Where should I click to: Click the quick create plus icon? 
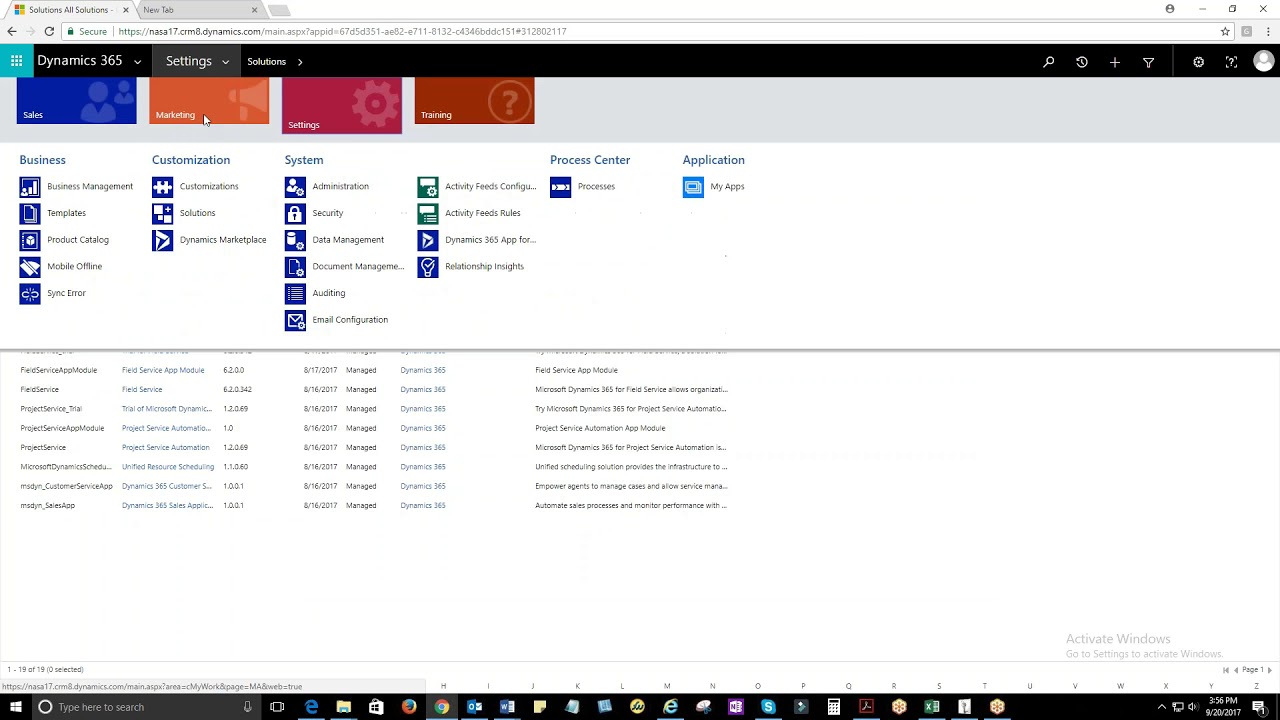point(1115,62)
